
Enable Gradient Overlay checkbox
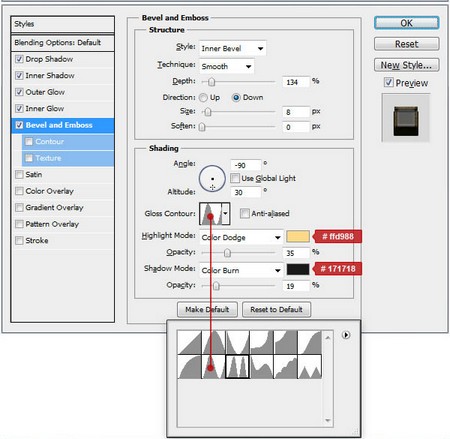click(19, 207)
